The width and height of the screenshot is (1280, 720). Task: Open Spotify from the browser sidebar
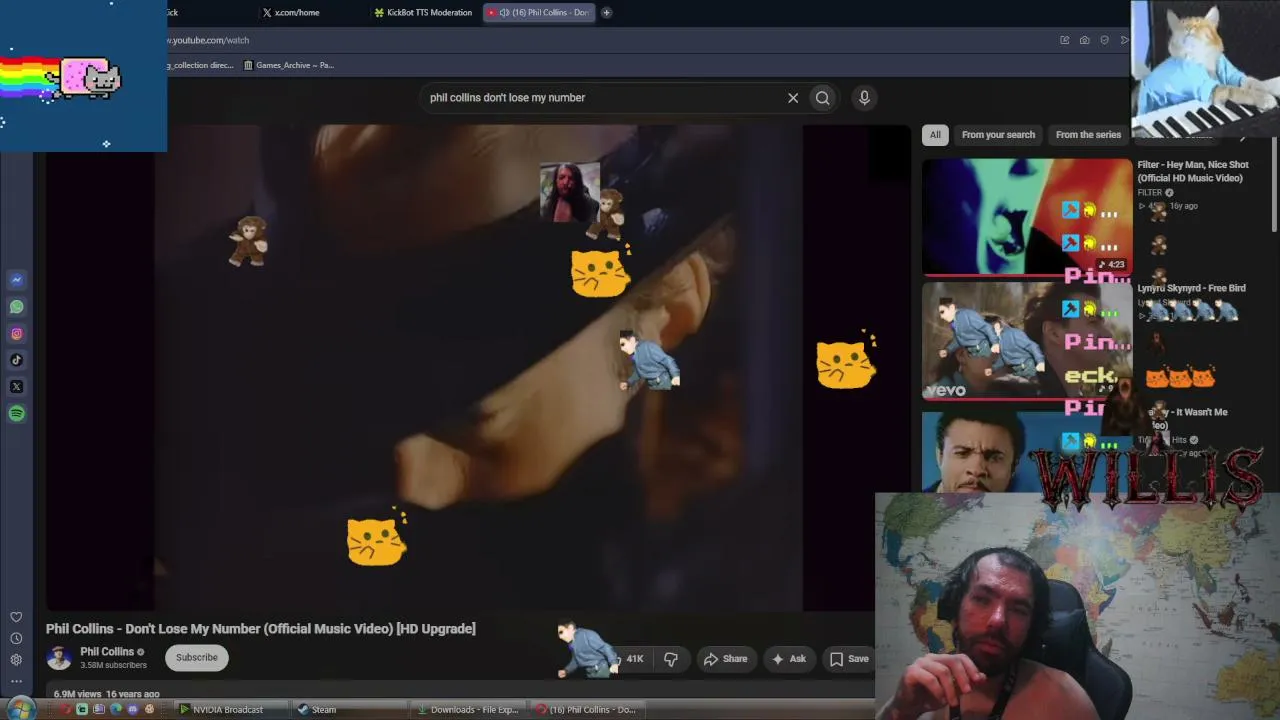tap(16, 414)
